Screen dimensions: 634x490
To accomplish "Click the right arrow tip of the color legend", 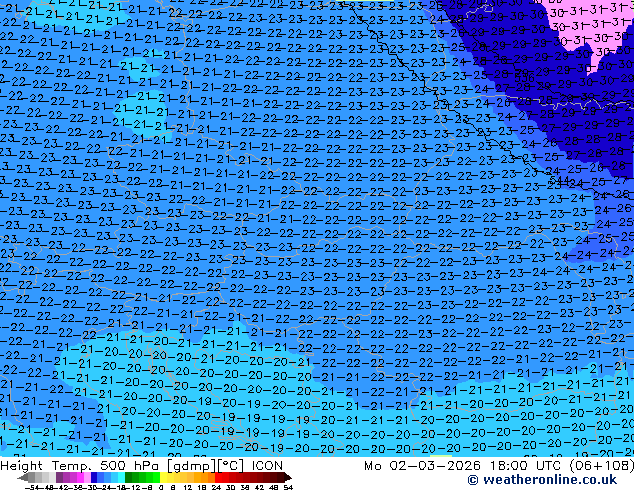I will tap(290, 478).
